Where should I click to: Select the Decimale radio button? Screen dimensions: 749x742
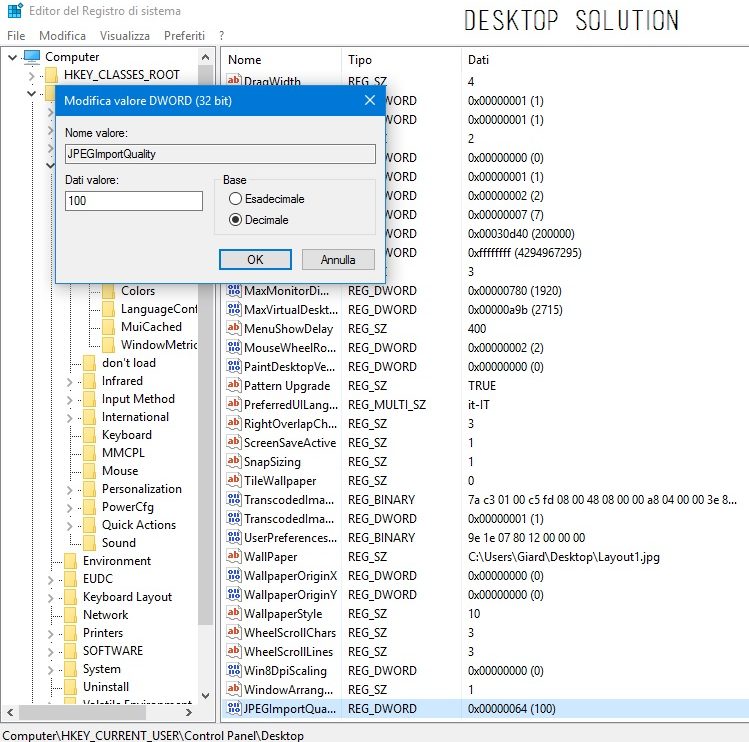236,220
